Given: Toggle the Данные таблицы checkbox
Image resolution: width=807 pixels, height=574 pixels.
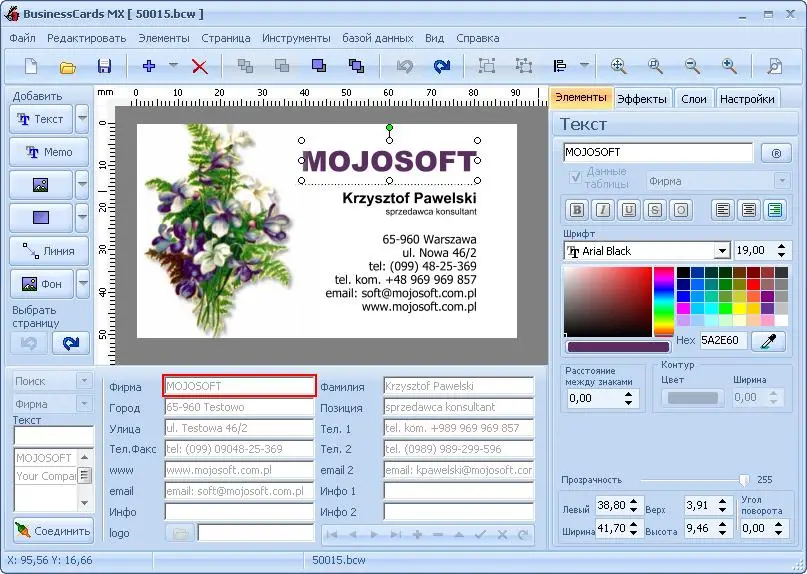Looking at the screenshot, I should click(x=575, y=178).
